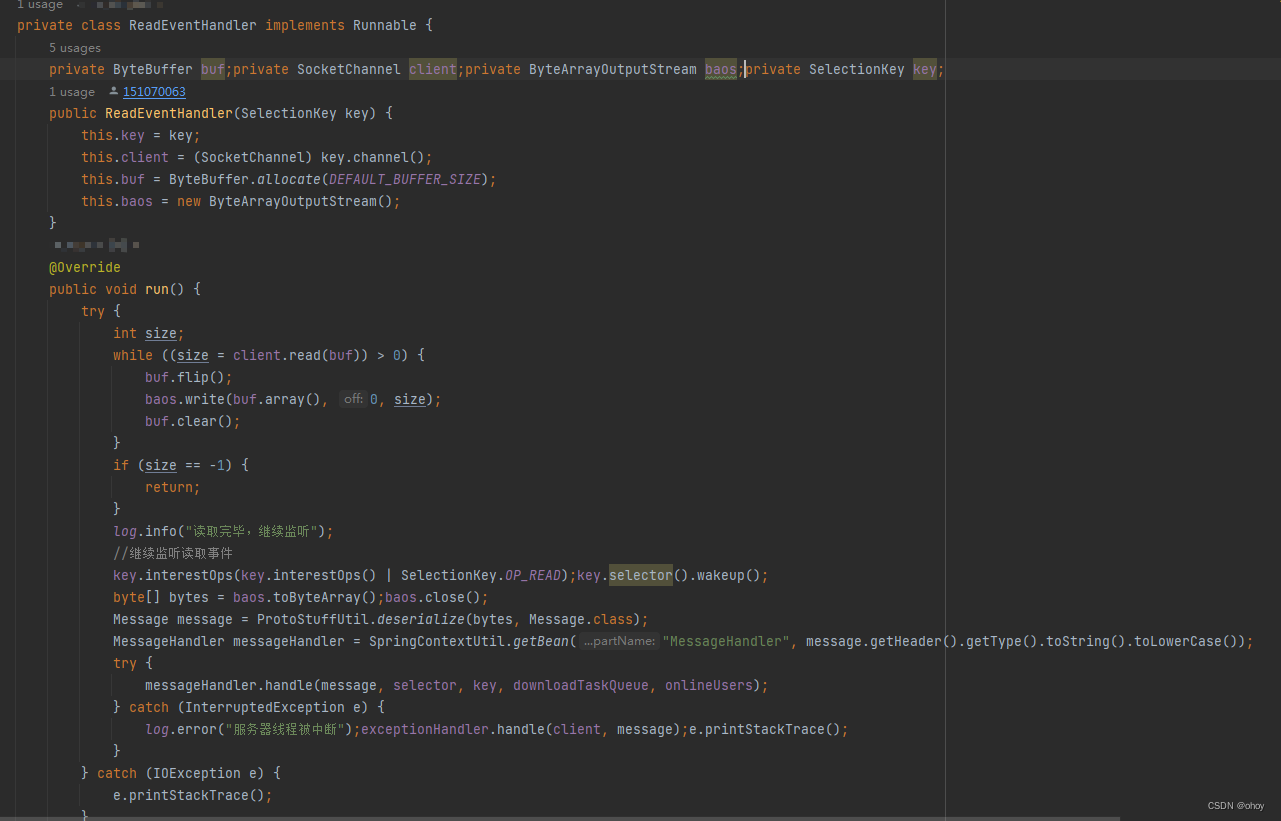
Task: Click "toByteArray" method call
Action: 317,597
